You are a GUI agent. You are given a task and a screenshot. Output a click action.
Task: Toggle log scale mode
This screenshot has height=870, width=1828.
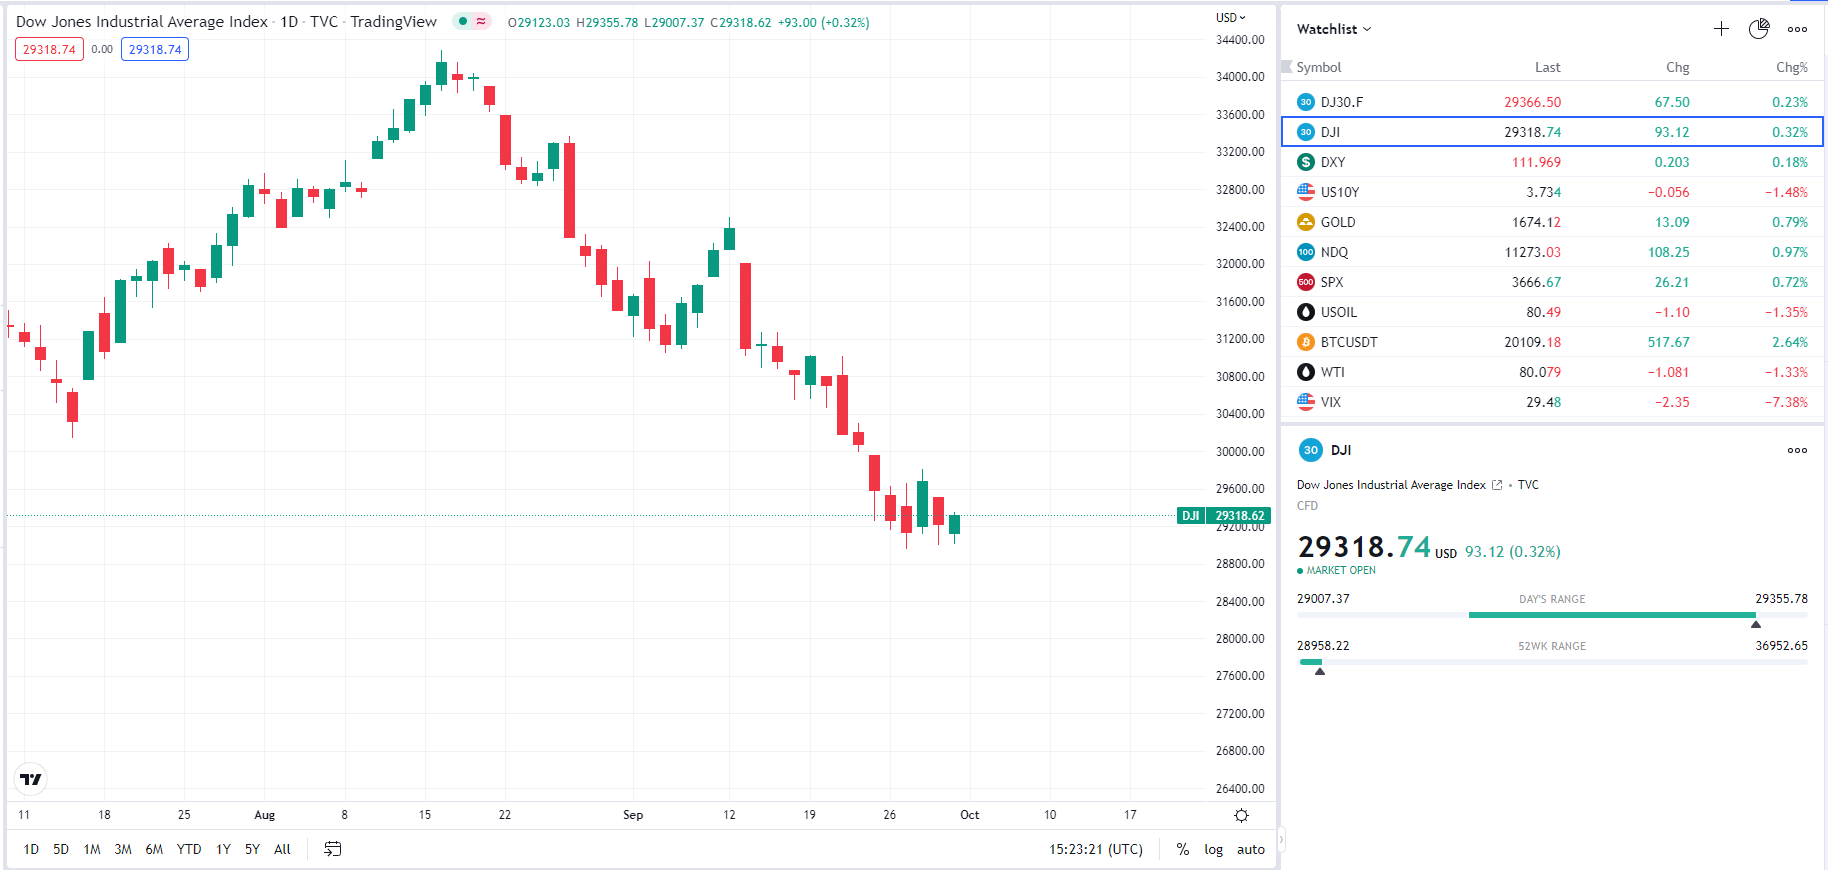[x=1213, y=849]
